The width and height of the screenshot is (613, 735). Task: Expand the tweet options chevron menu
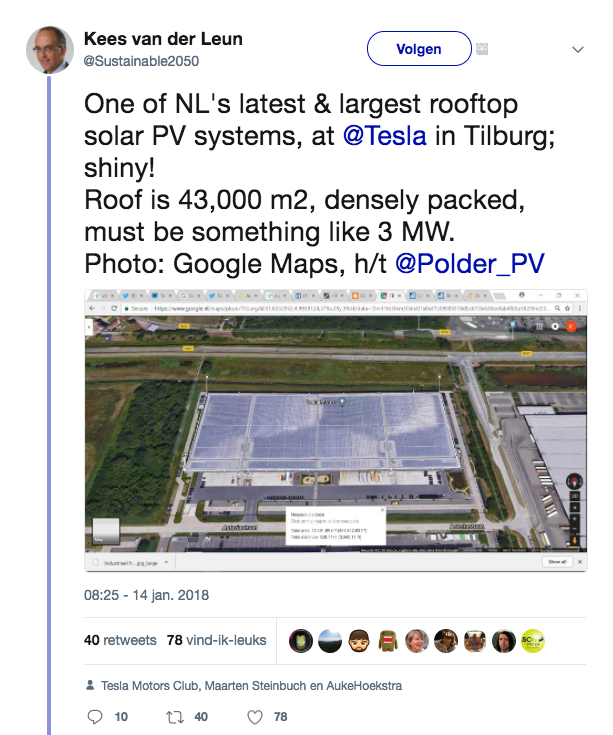click(578, 49)
